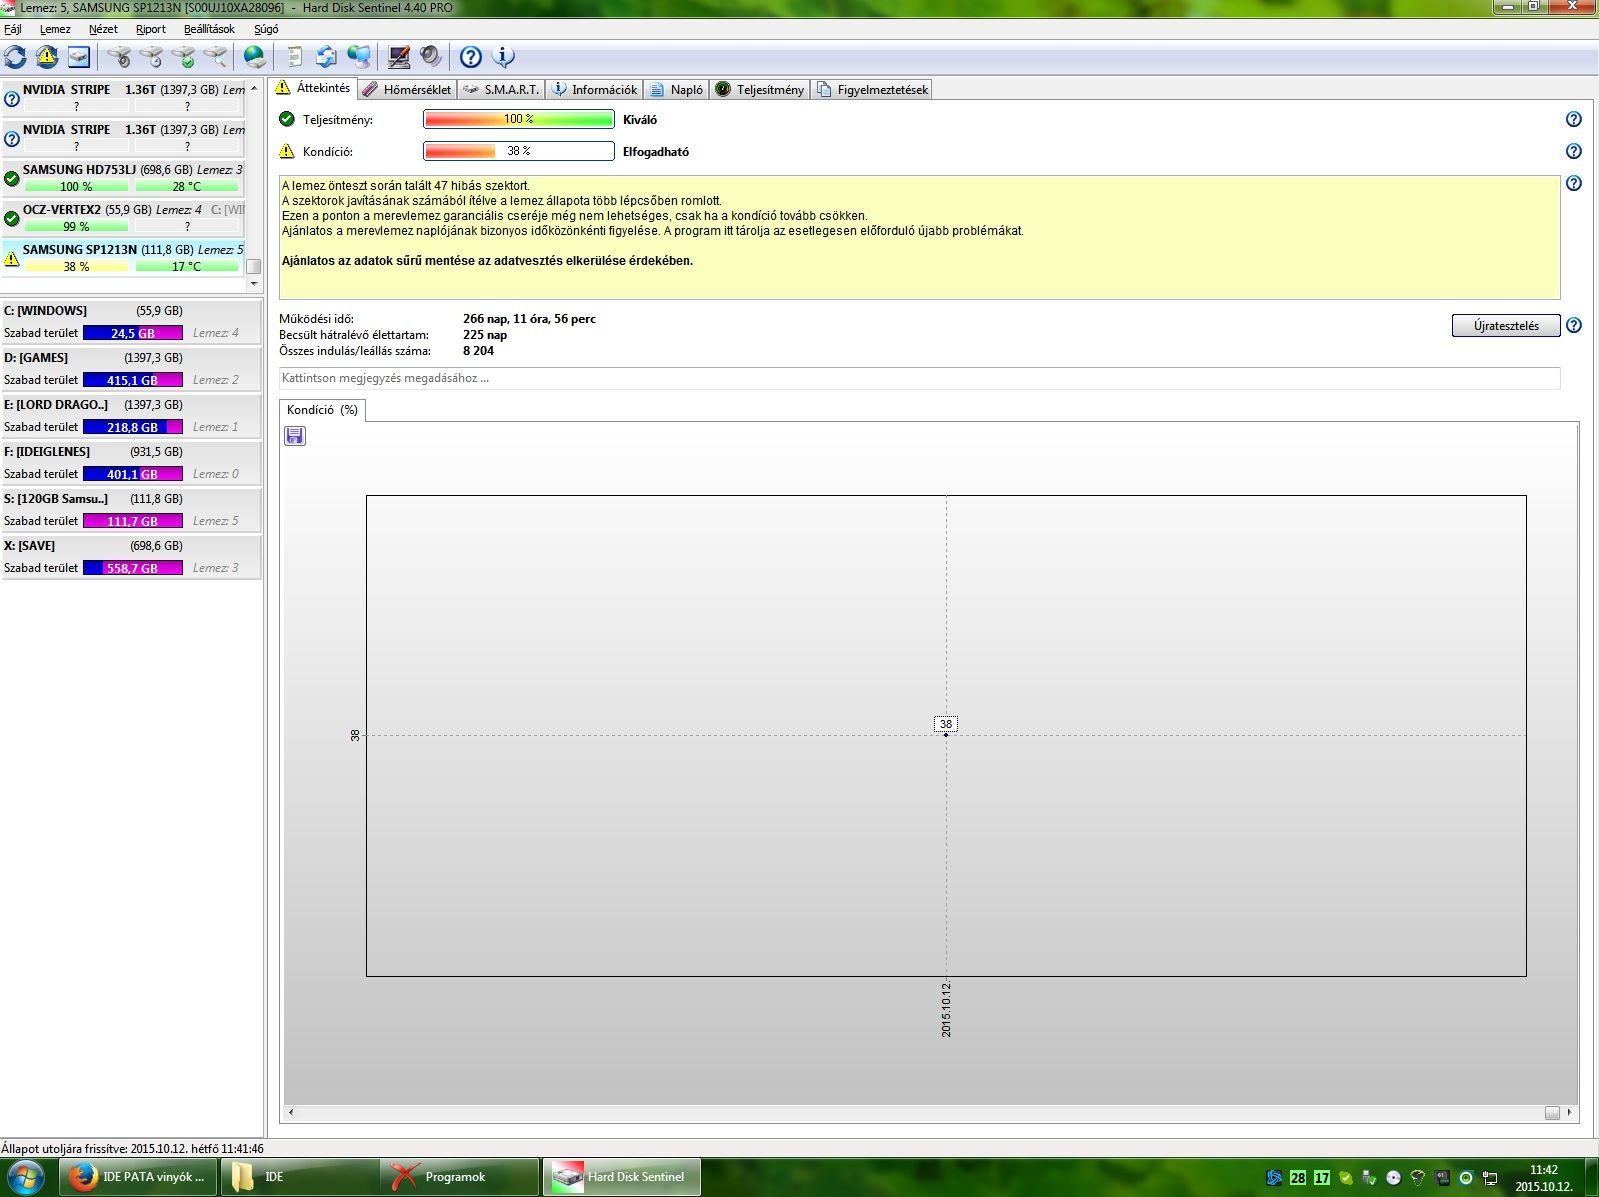Click the disk list scroll up arrow
Image resolution: width=1599 pixels, height=1197 pixels.
(x=254, y=88)
